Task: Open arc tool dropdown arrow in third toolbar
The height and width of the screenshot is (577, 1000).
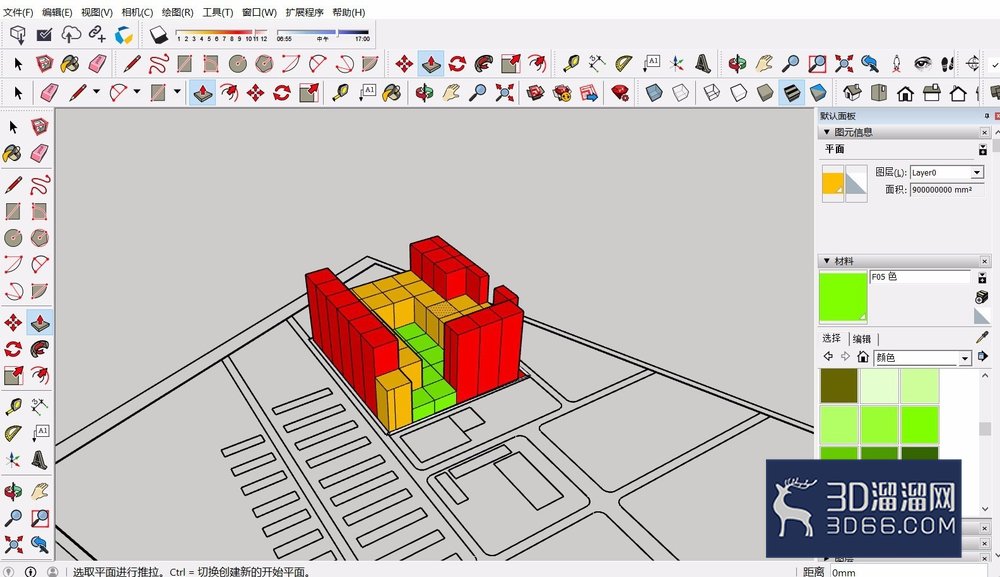Action: pyautogui.click(x=136, y=92)
